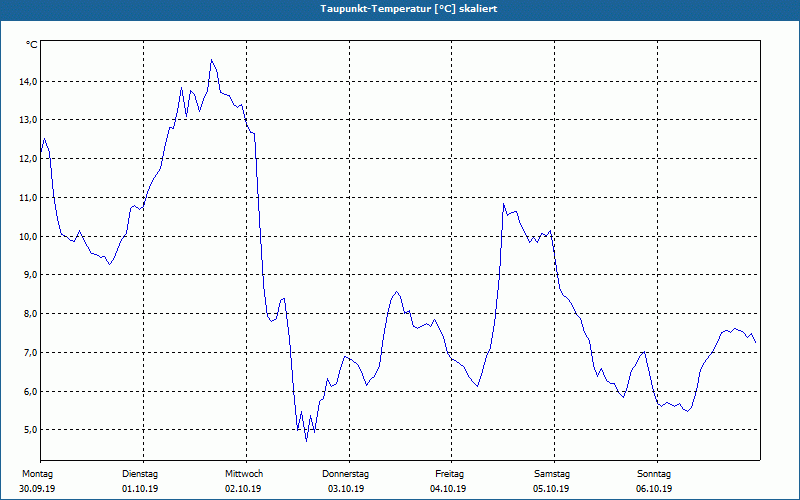Viewport: 800px width, 500px height.
Task: Select the 9,0 y-axis label
Action: (x=30, y=274)
